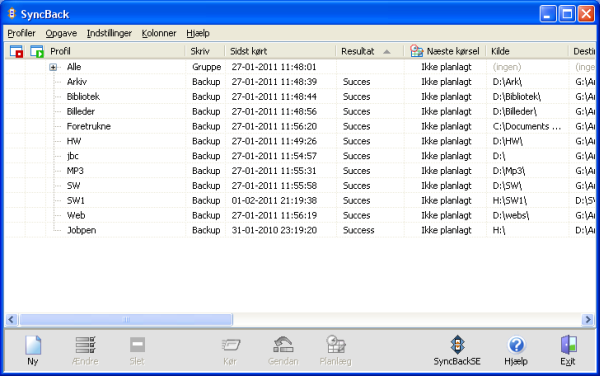Screen dimensions: 600x376
Task: Select the jbc profile
Action: click(73, 156)
